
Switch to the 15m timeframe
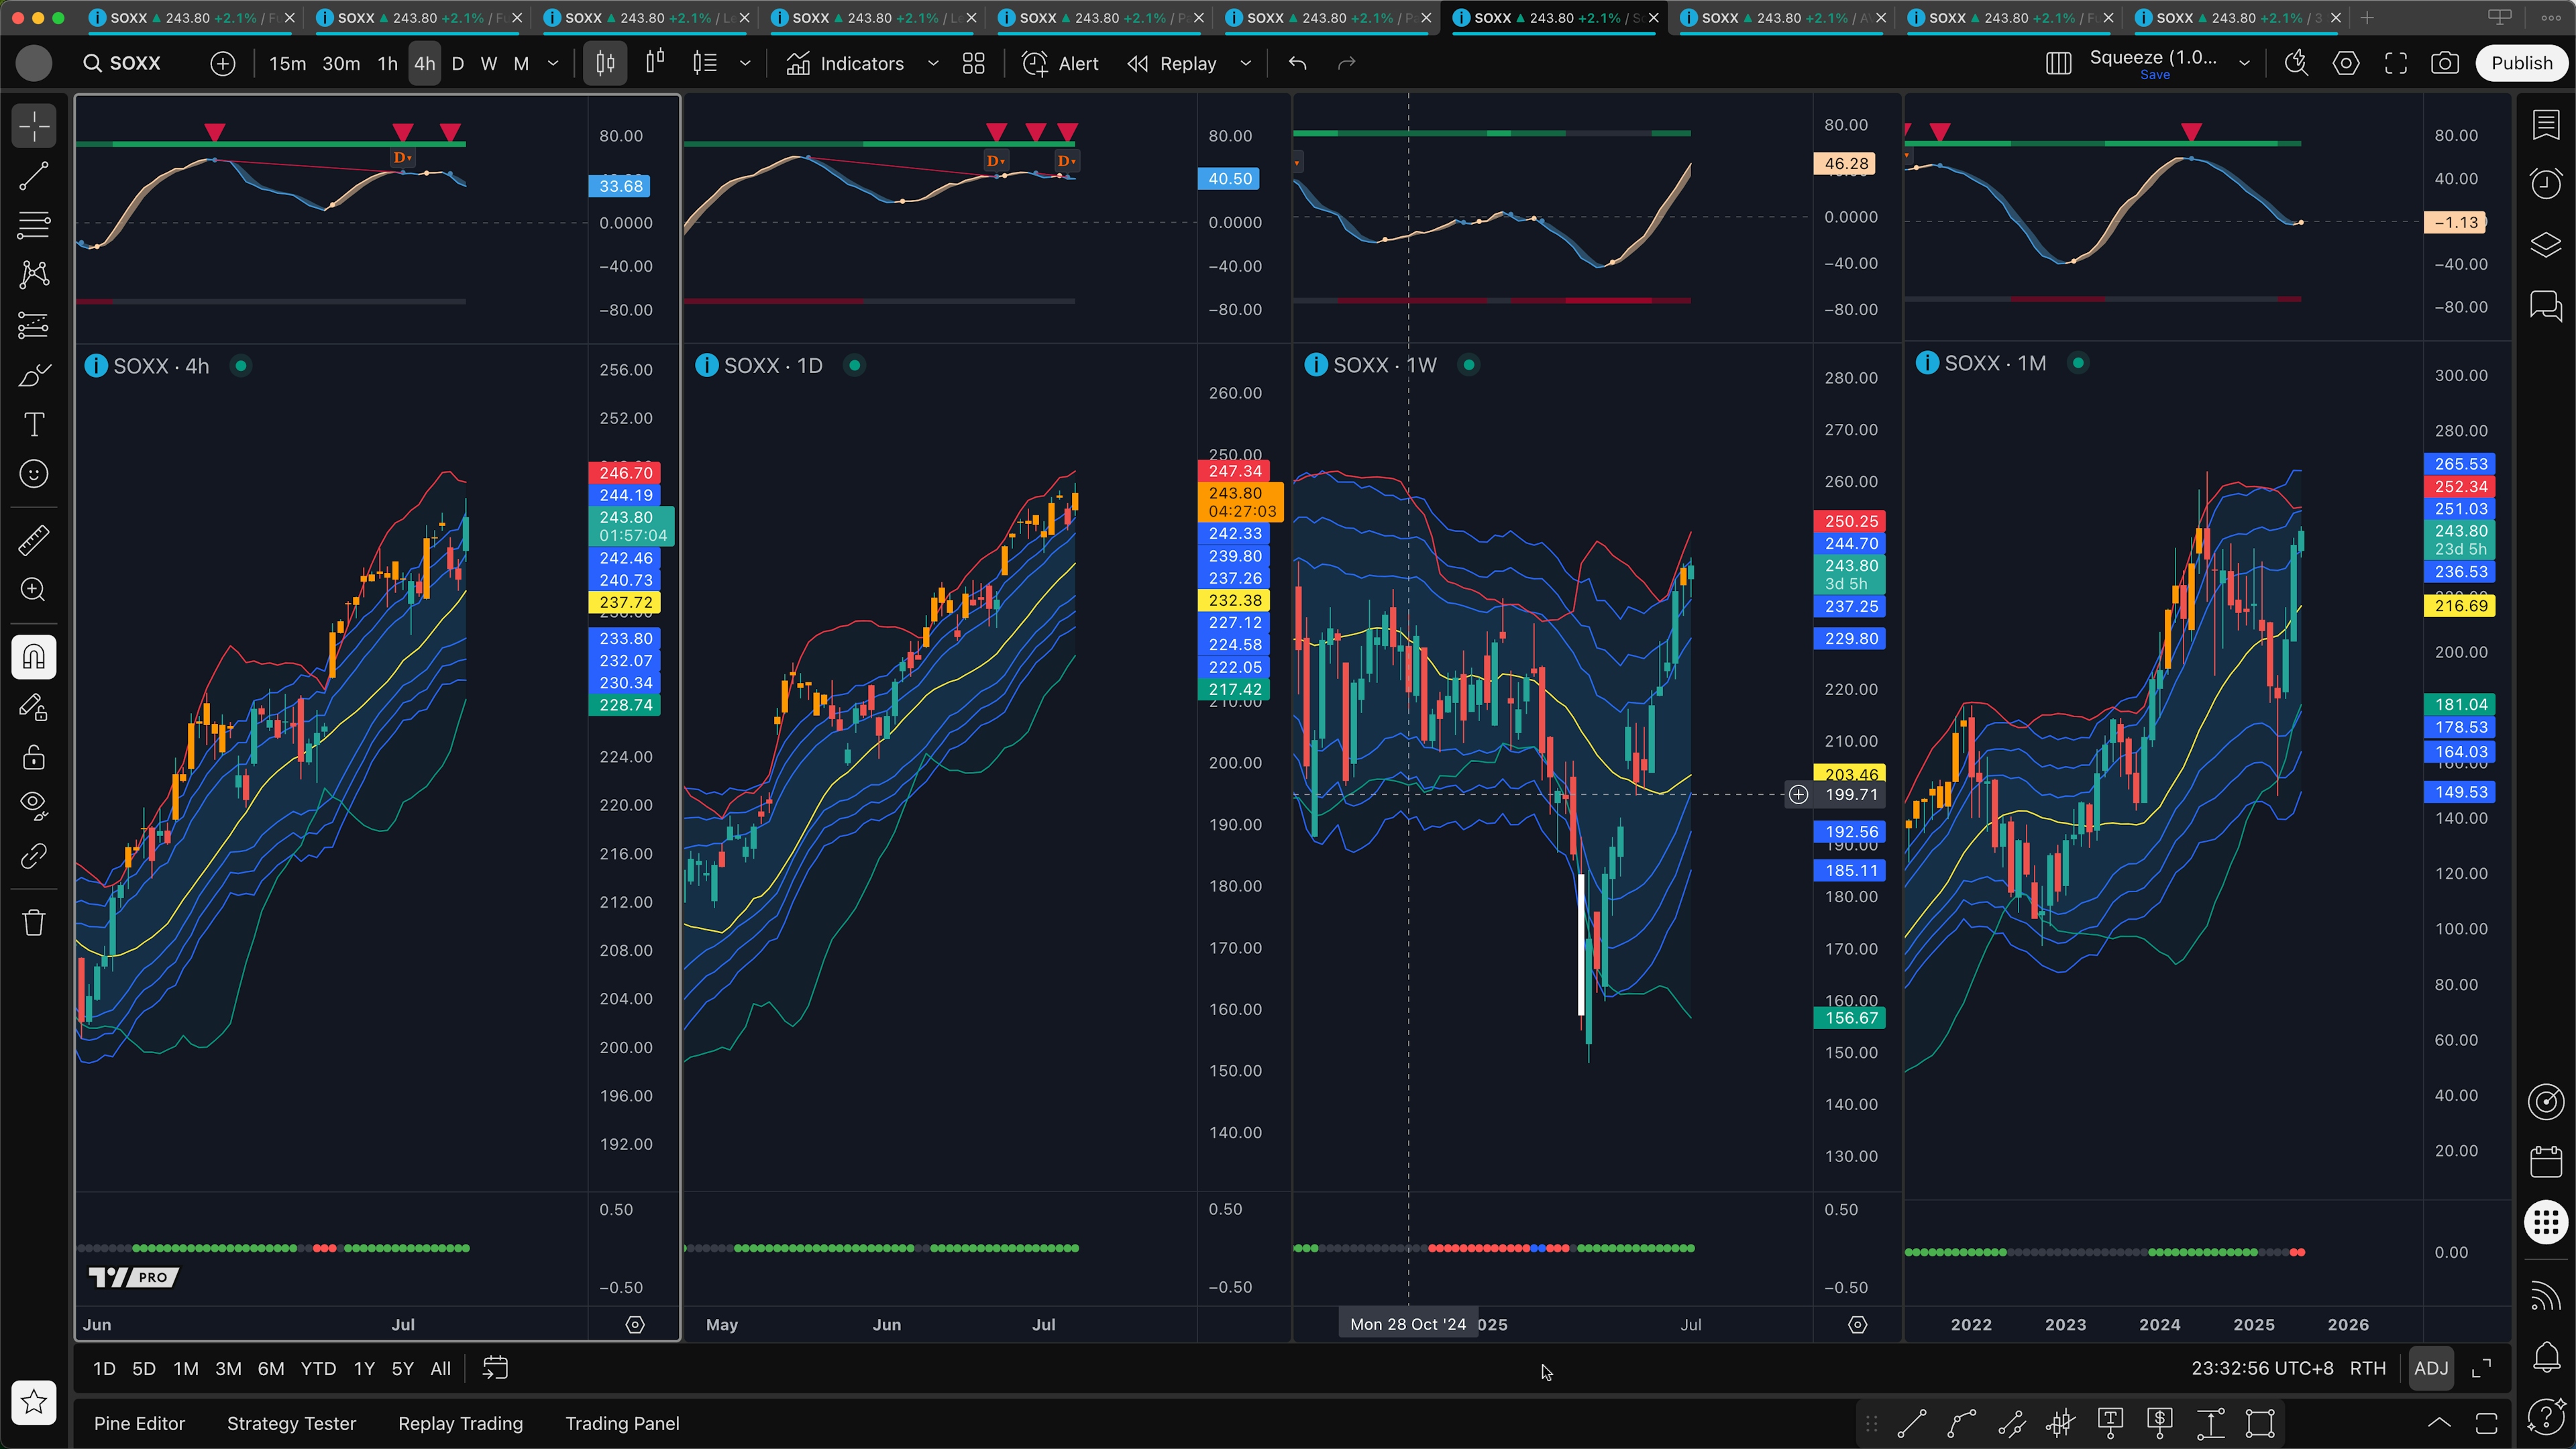(287, 63)
